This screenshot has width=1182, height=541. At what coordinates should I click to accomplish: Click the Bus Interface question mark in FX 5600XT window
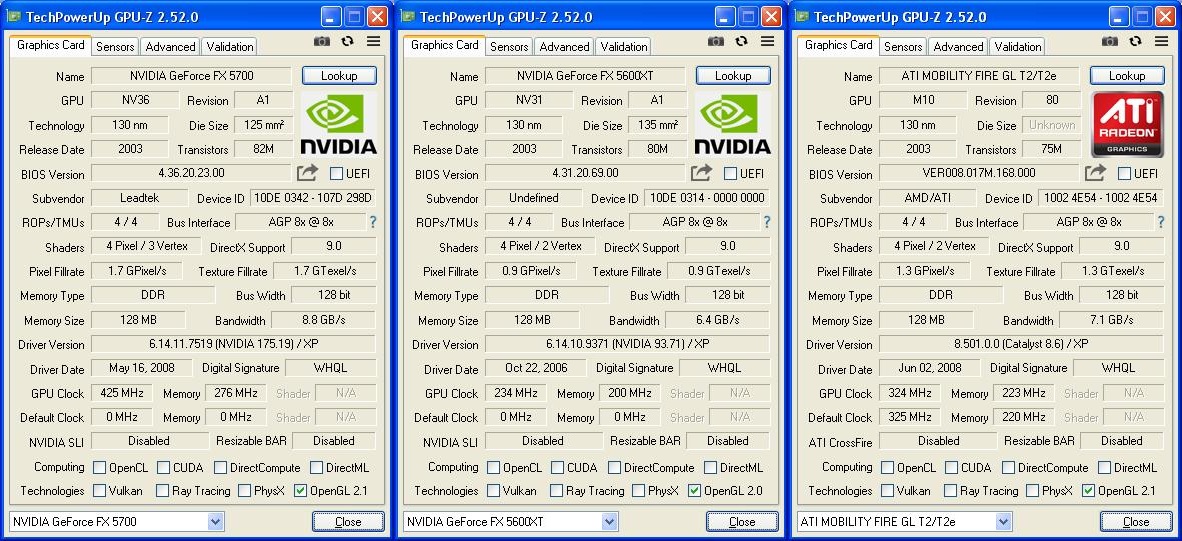[x=767, y=222]
